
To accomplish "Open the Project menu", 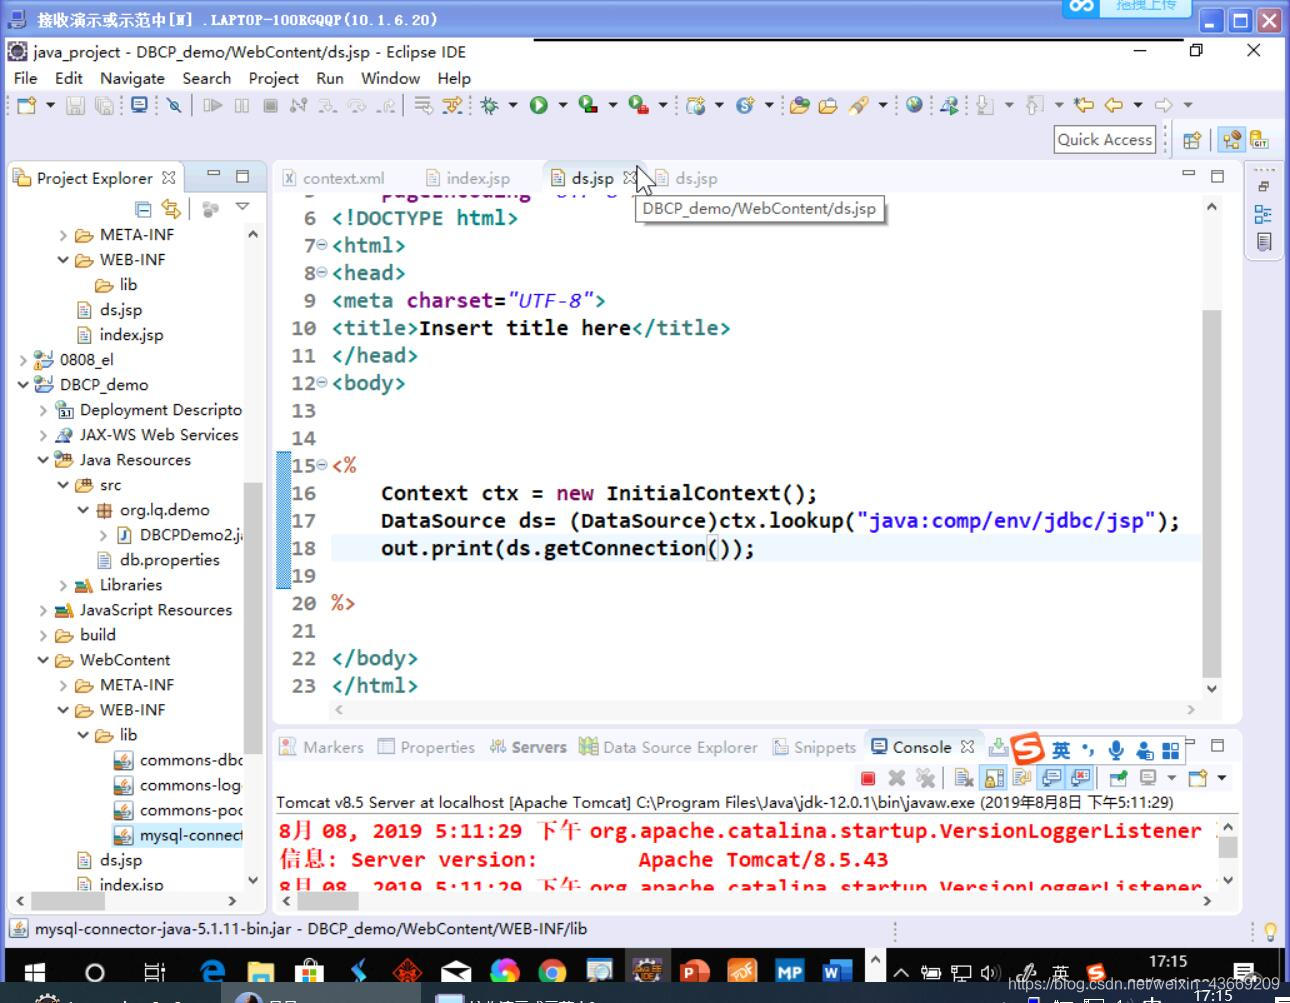I will 273,78.
